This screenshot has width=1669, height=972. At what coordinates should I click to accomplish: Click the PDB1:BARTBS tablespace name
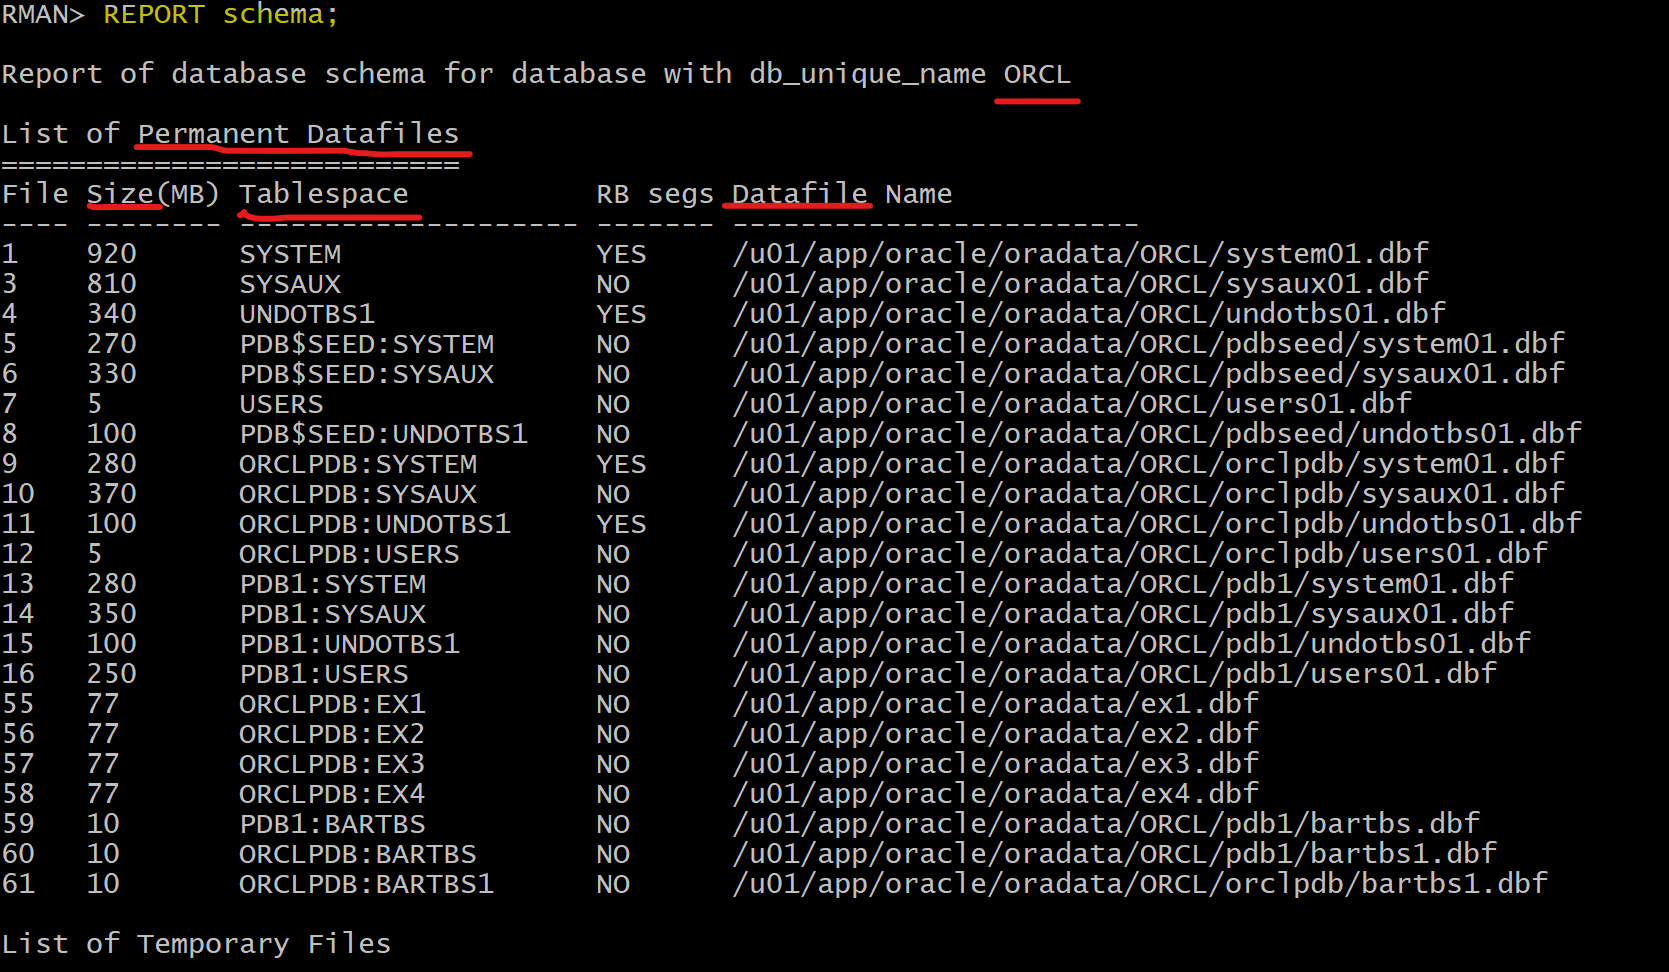point(333,824)
